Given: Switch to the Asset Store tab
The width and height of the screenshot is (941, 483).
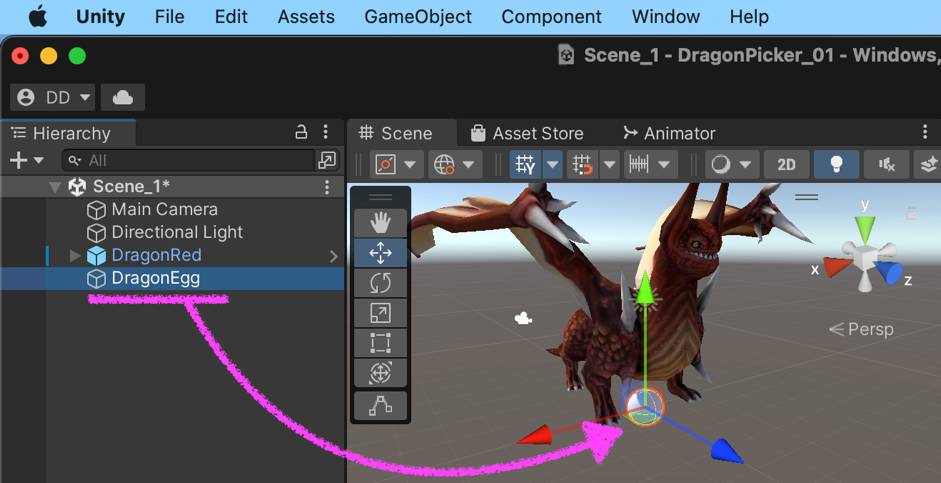Looking at the screenshot, I should (525, 133).
